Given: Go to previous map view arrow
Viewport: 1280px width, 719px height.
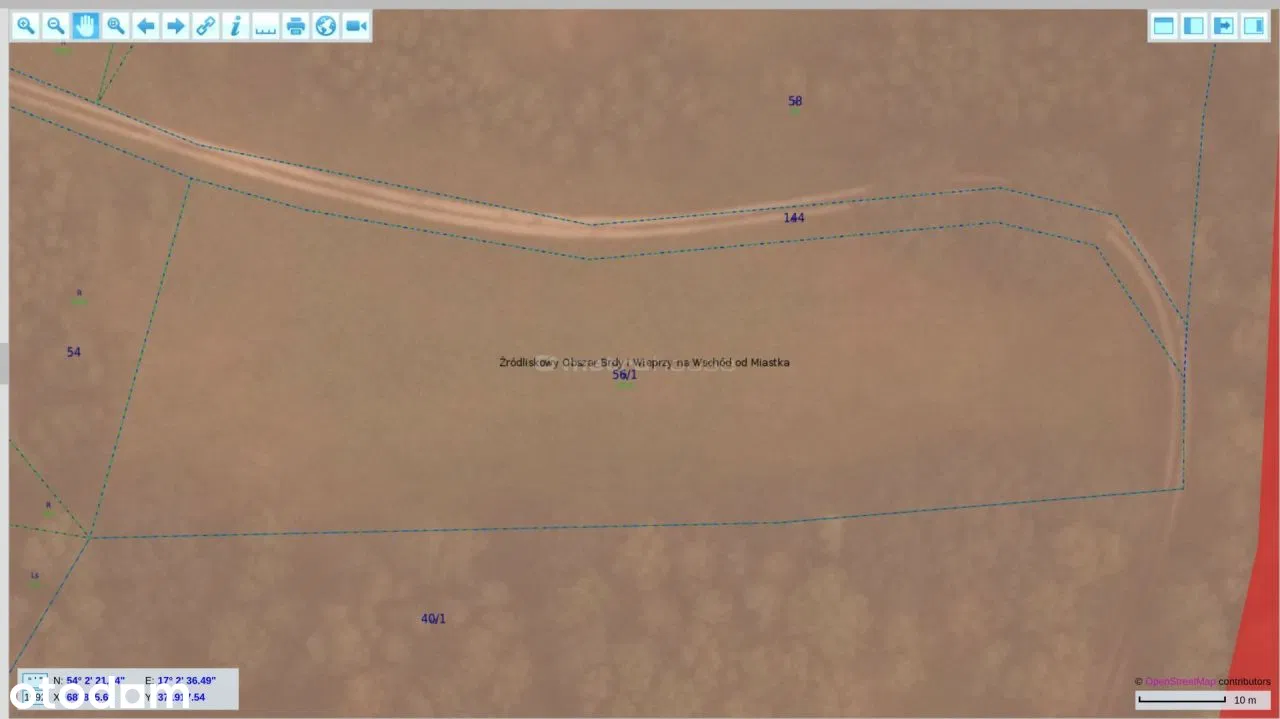Looking at the screenshot, I should tap(146, 26).
